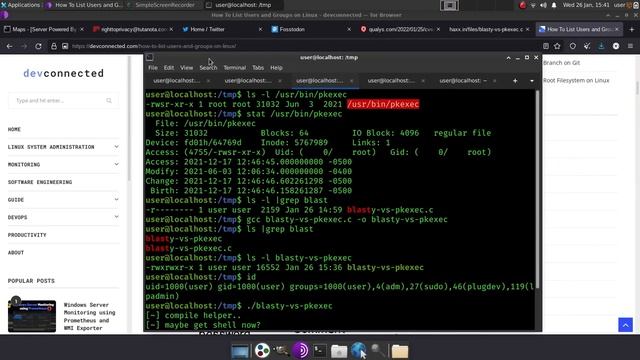The width and height of the screenshot is (640, 360).
Task: Open the terminal Help menu
Action: pyautogui.click(x=276, y=68)
